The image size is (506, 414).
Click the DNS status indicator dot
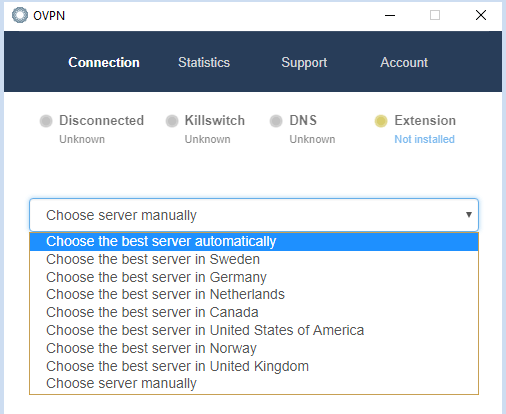click(276, 121)
